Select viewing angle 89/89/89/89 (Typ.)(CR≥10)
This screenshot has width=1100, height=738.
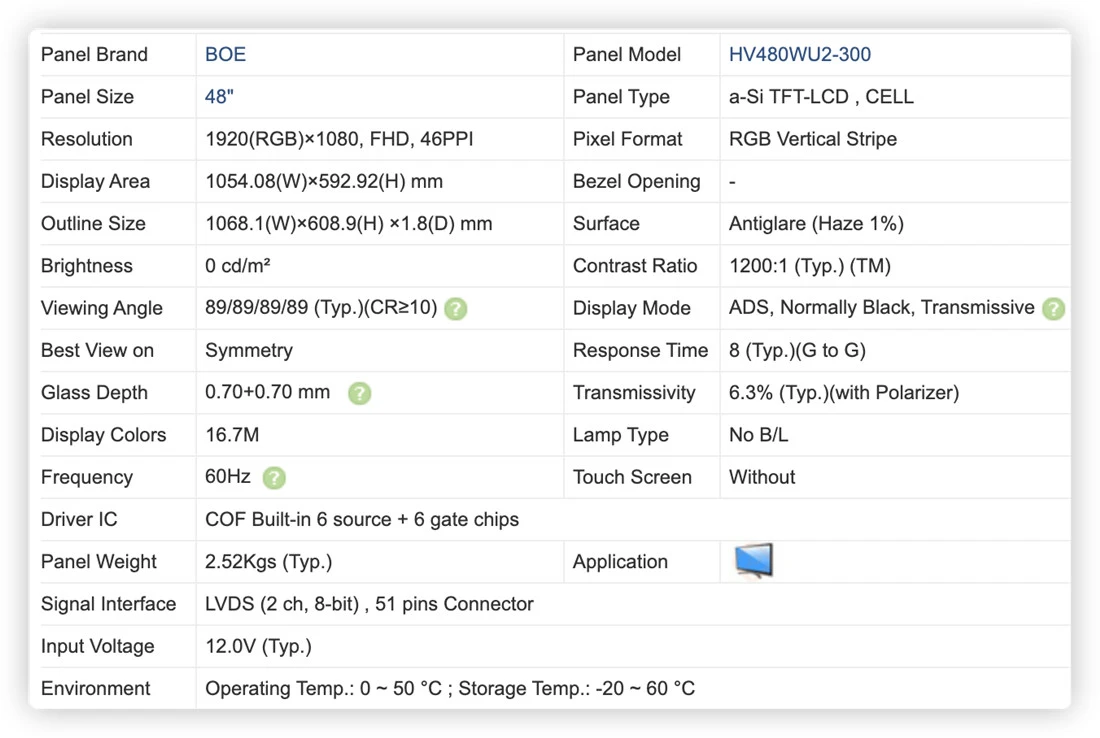(321, 308)
